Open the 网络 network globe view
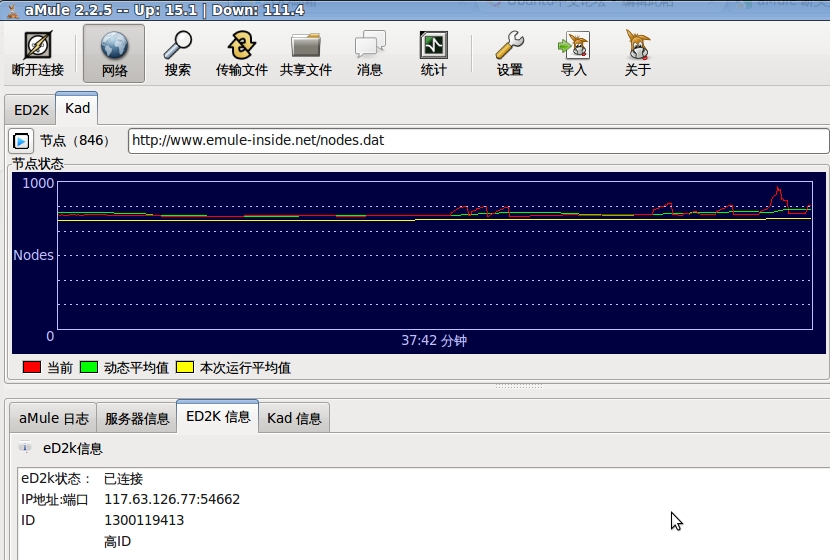The image size is (830, 560). coord(114,53)
